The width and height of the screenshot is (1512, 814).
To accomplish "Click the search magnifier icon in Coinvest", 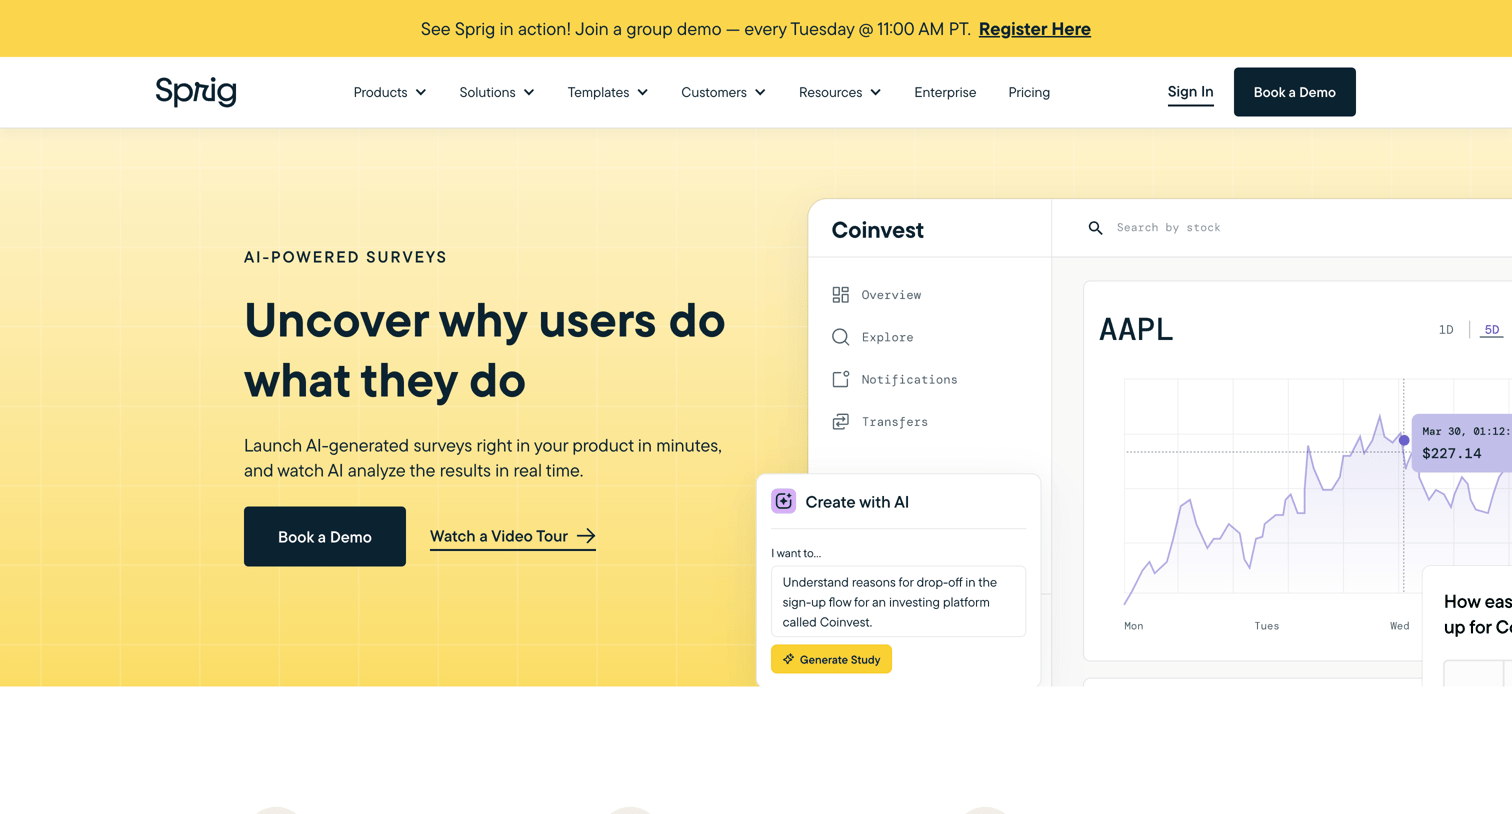I will tap(1095, 228).
